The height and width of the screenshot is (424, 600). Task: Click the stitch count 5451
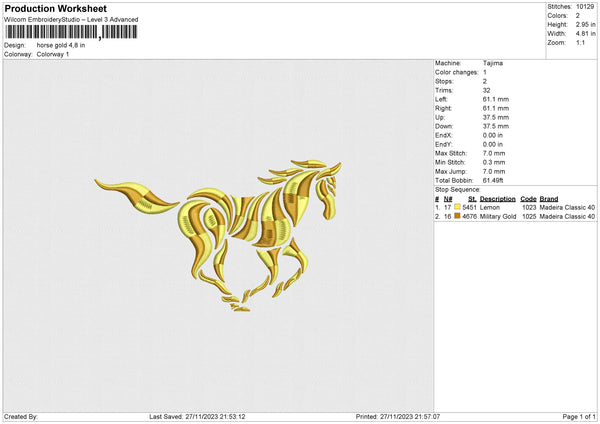(x=469, y=207)
